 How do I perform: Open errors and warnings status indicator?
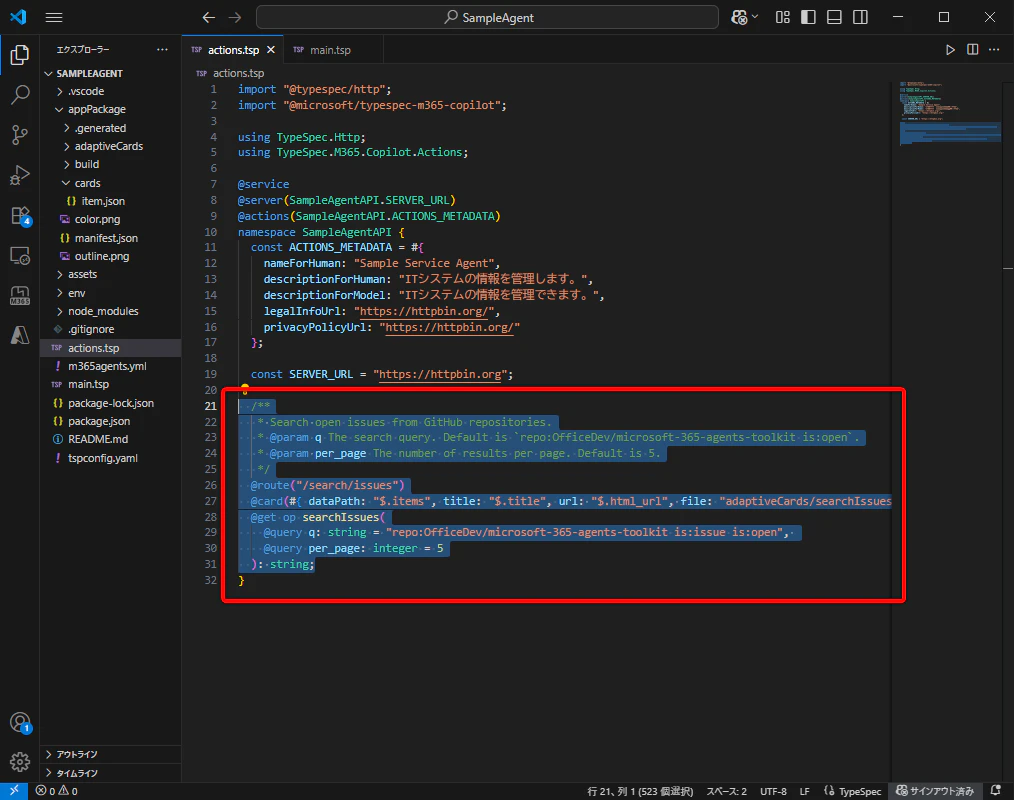(x=57, y=791)
